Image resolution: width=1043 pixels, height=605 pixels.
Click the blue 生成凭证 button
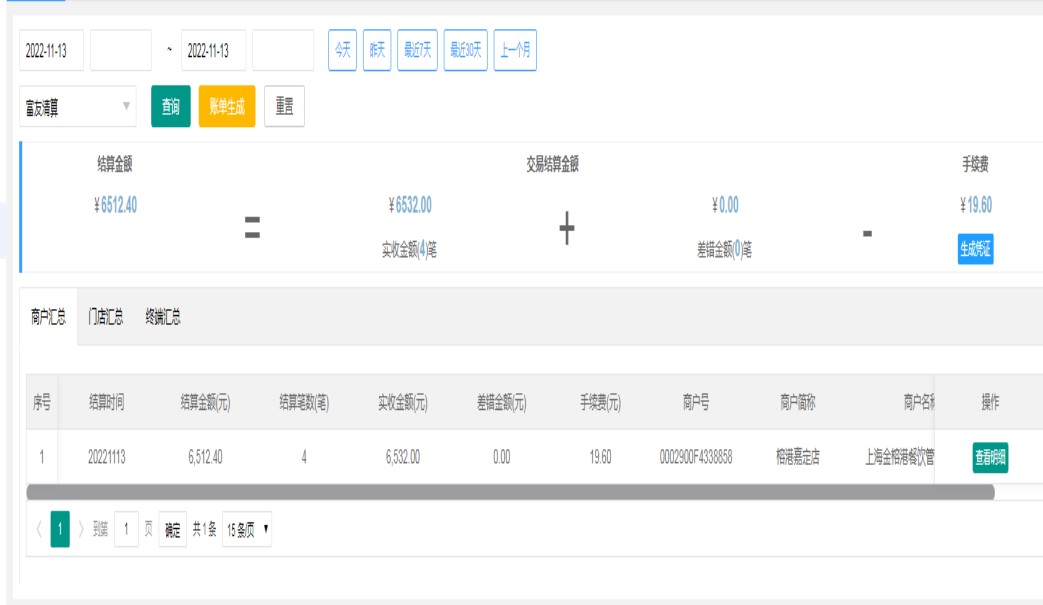pyautogui.click(x=975, y=247)
